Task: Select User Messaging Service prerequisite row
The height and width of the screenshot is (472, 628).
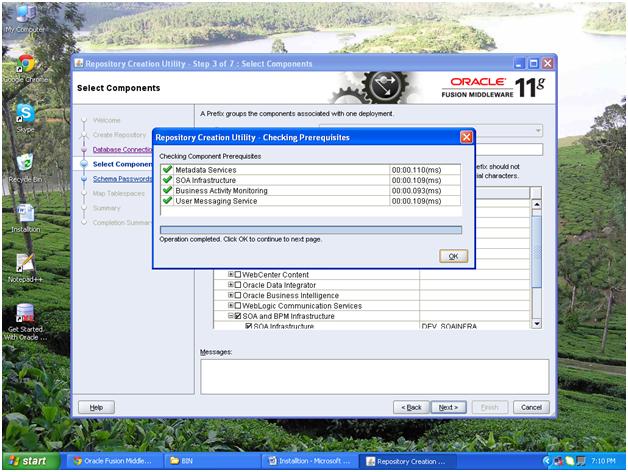Action: click(x=310, y=201)
